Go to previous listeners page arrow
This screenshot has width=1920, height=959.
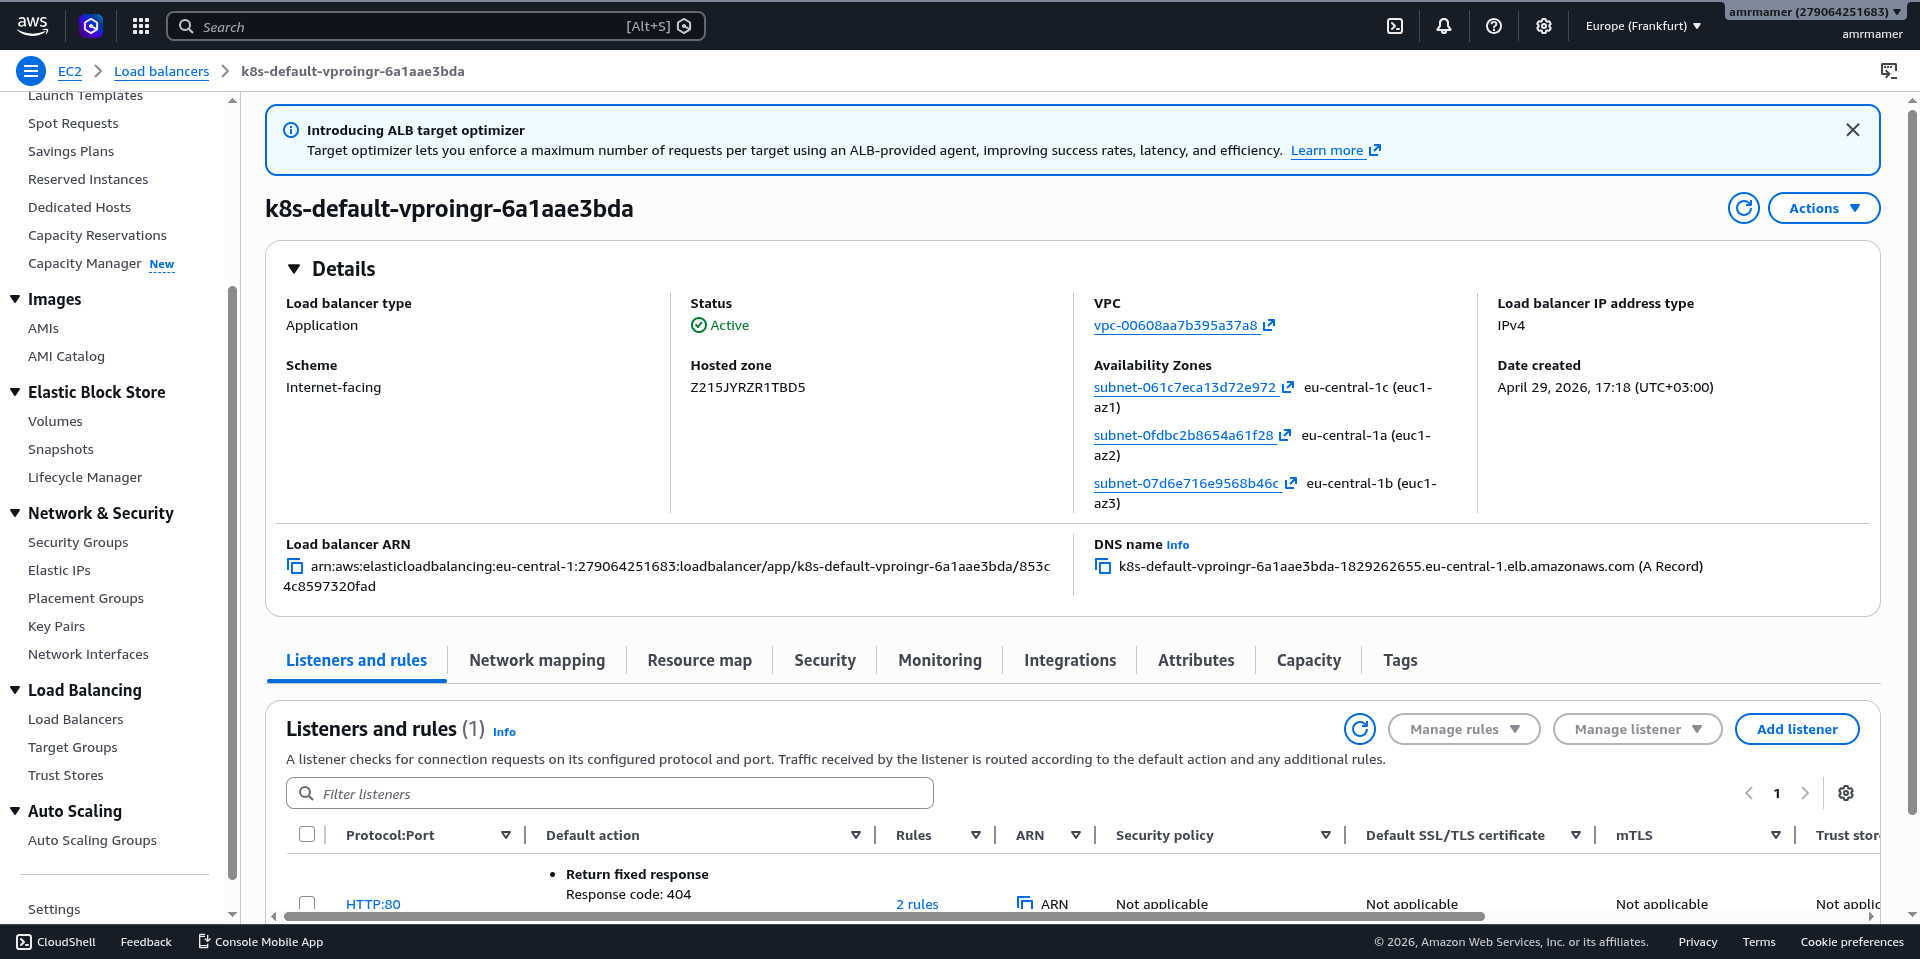pyautogui.click(x=1749, y=793)
